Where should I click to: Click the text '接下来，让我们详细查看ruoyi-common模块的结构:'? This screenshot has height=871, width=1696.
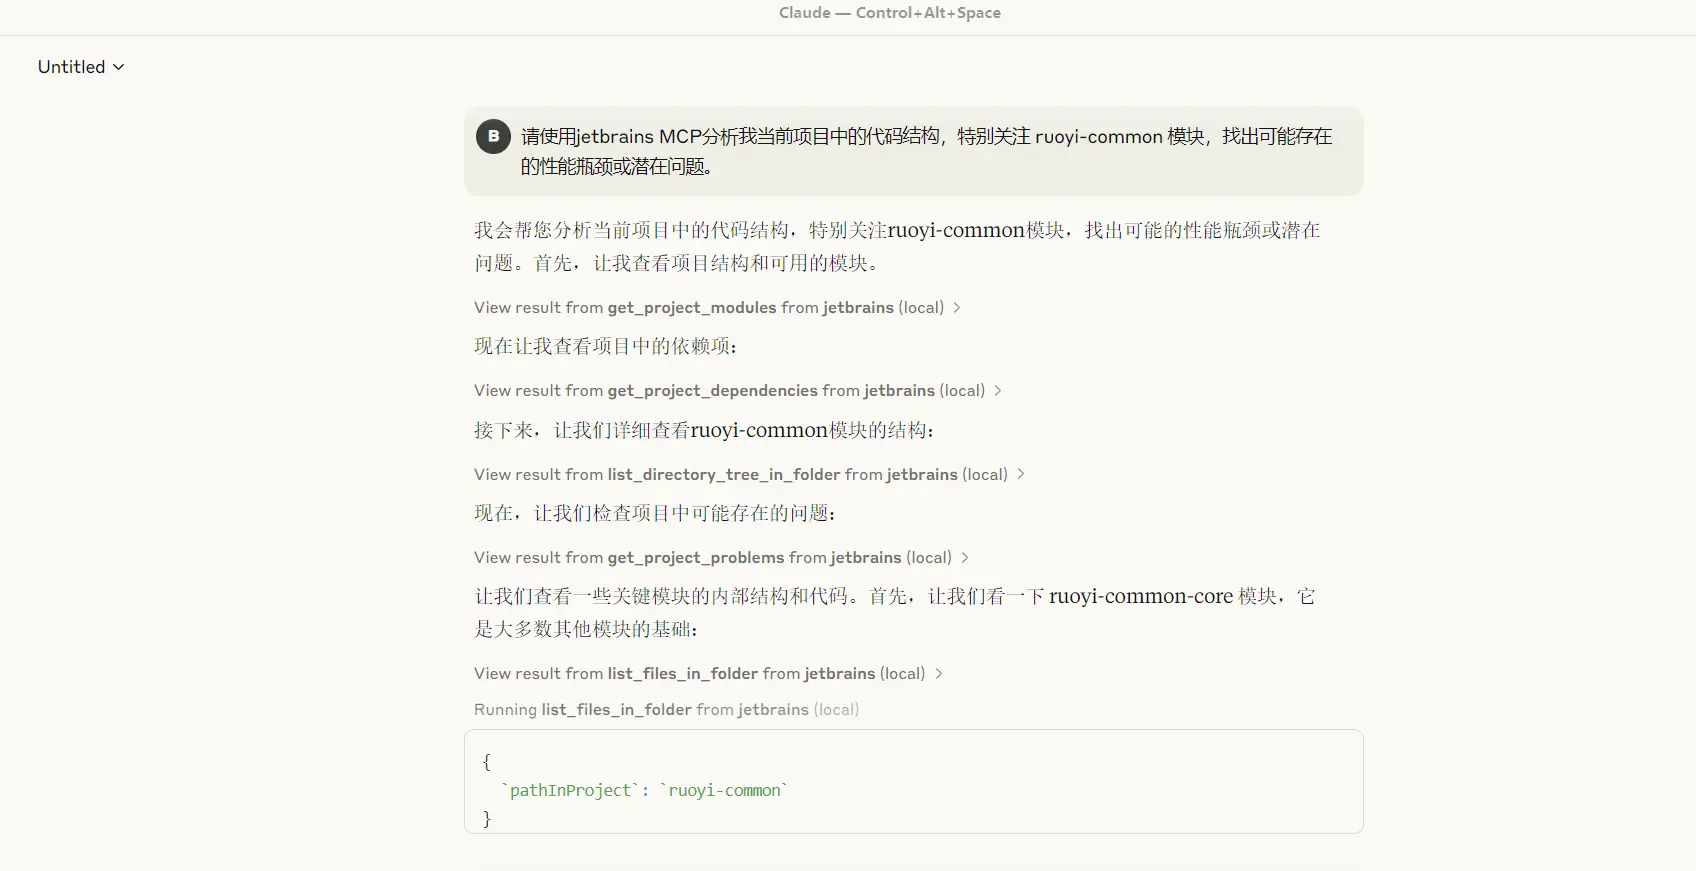tap(704, 430)
